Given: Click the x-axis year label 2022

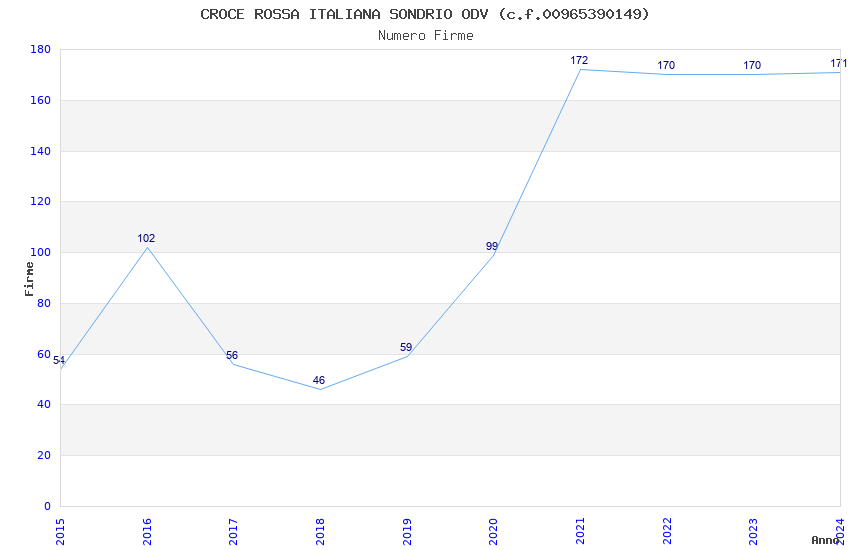Looking at the screenshot, I should [x=667, y=532].
